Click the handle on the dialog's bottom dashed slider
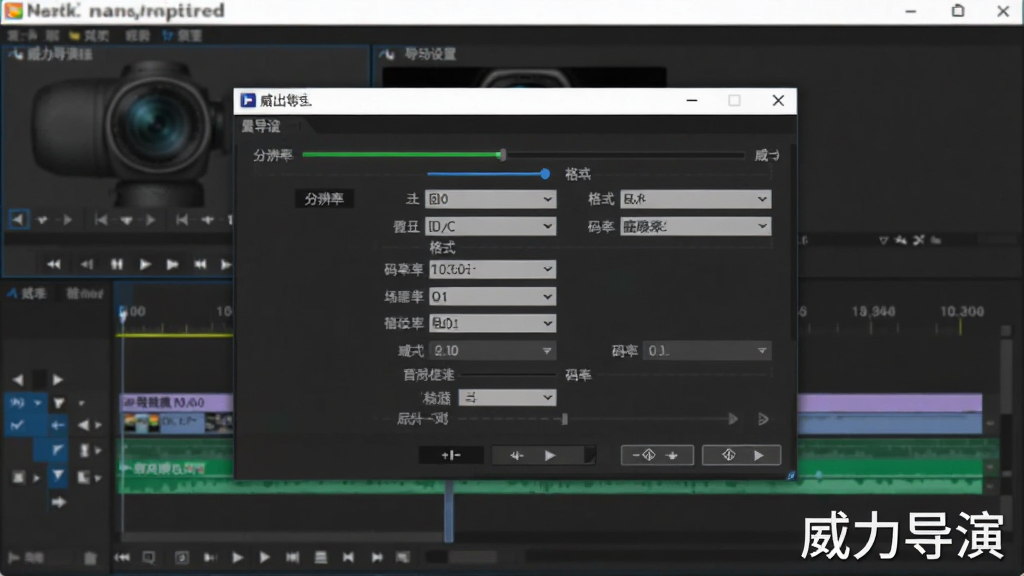Viewport: 1024px width, 576px height. click(564, 419)
